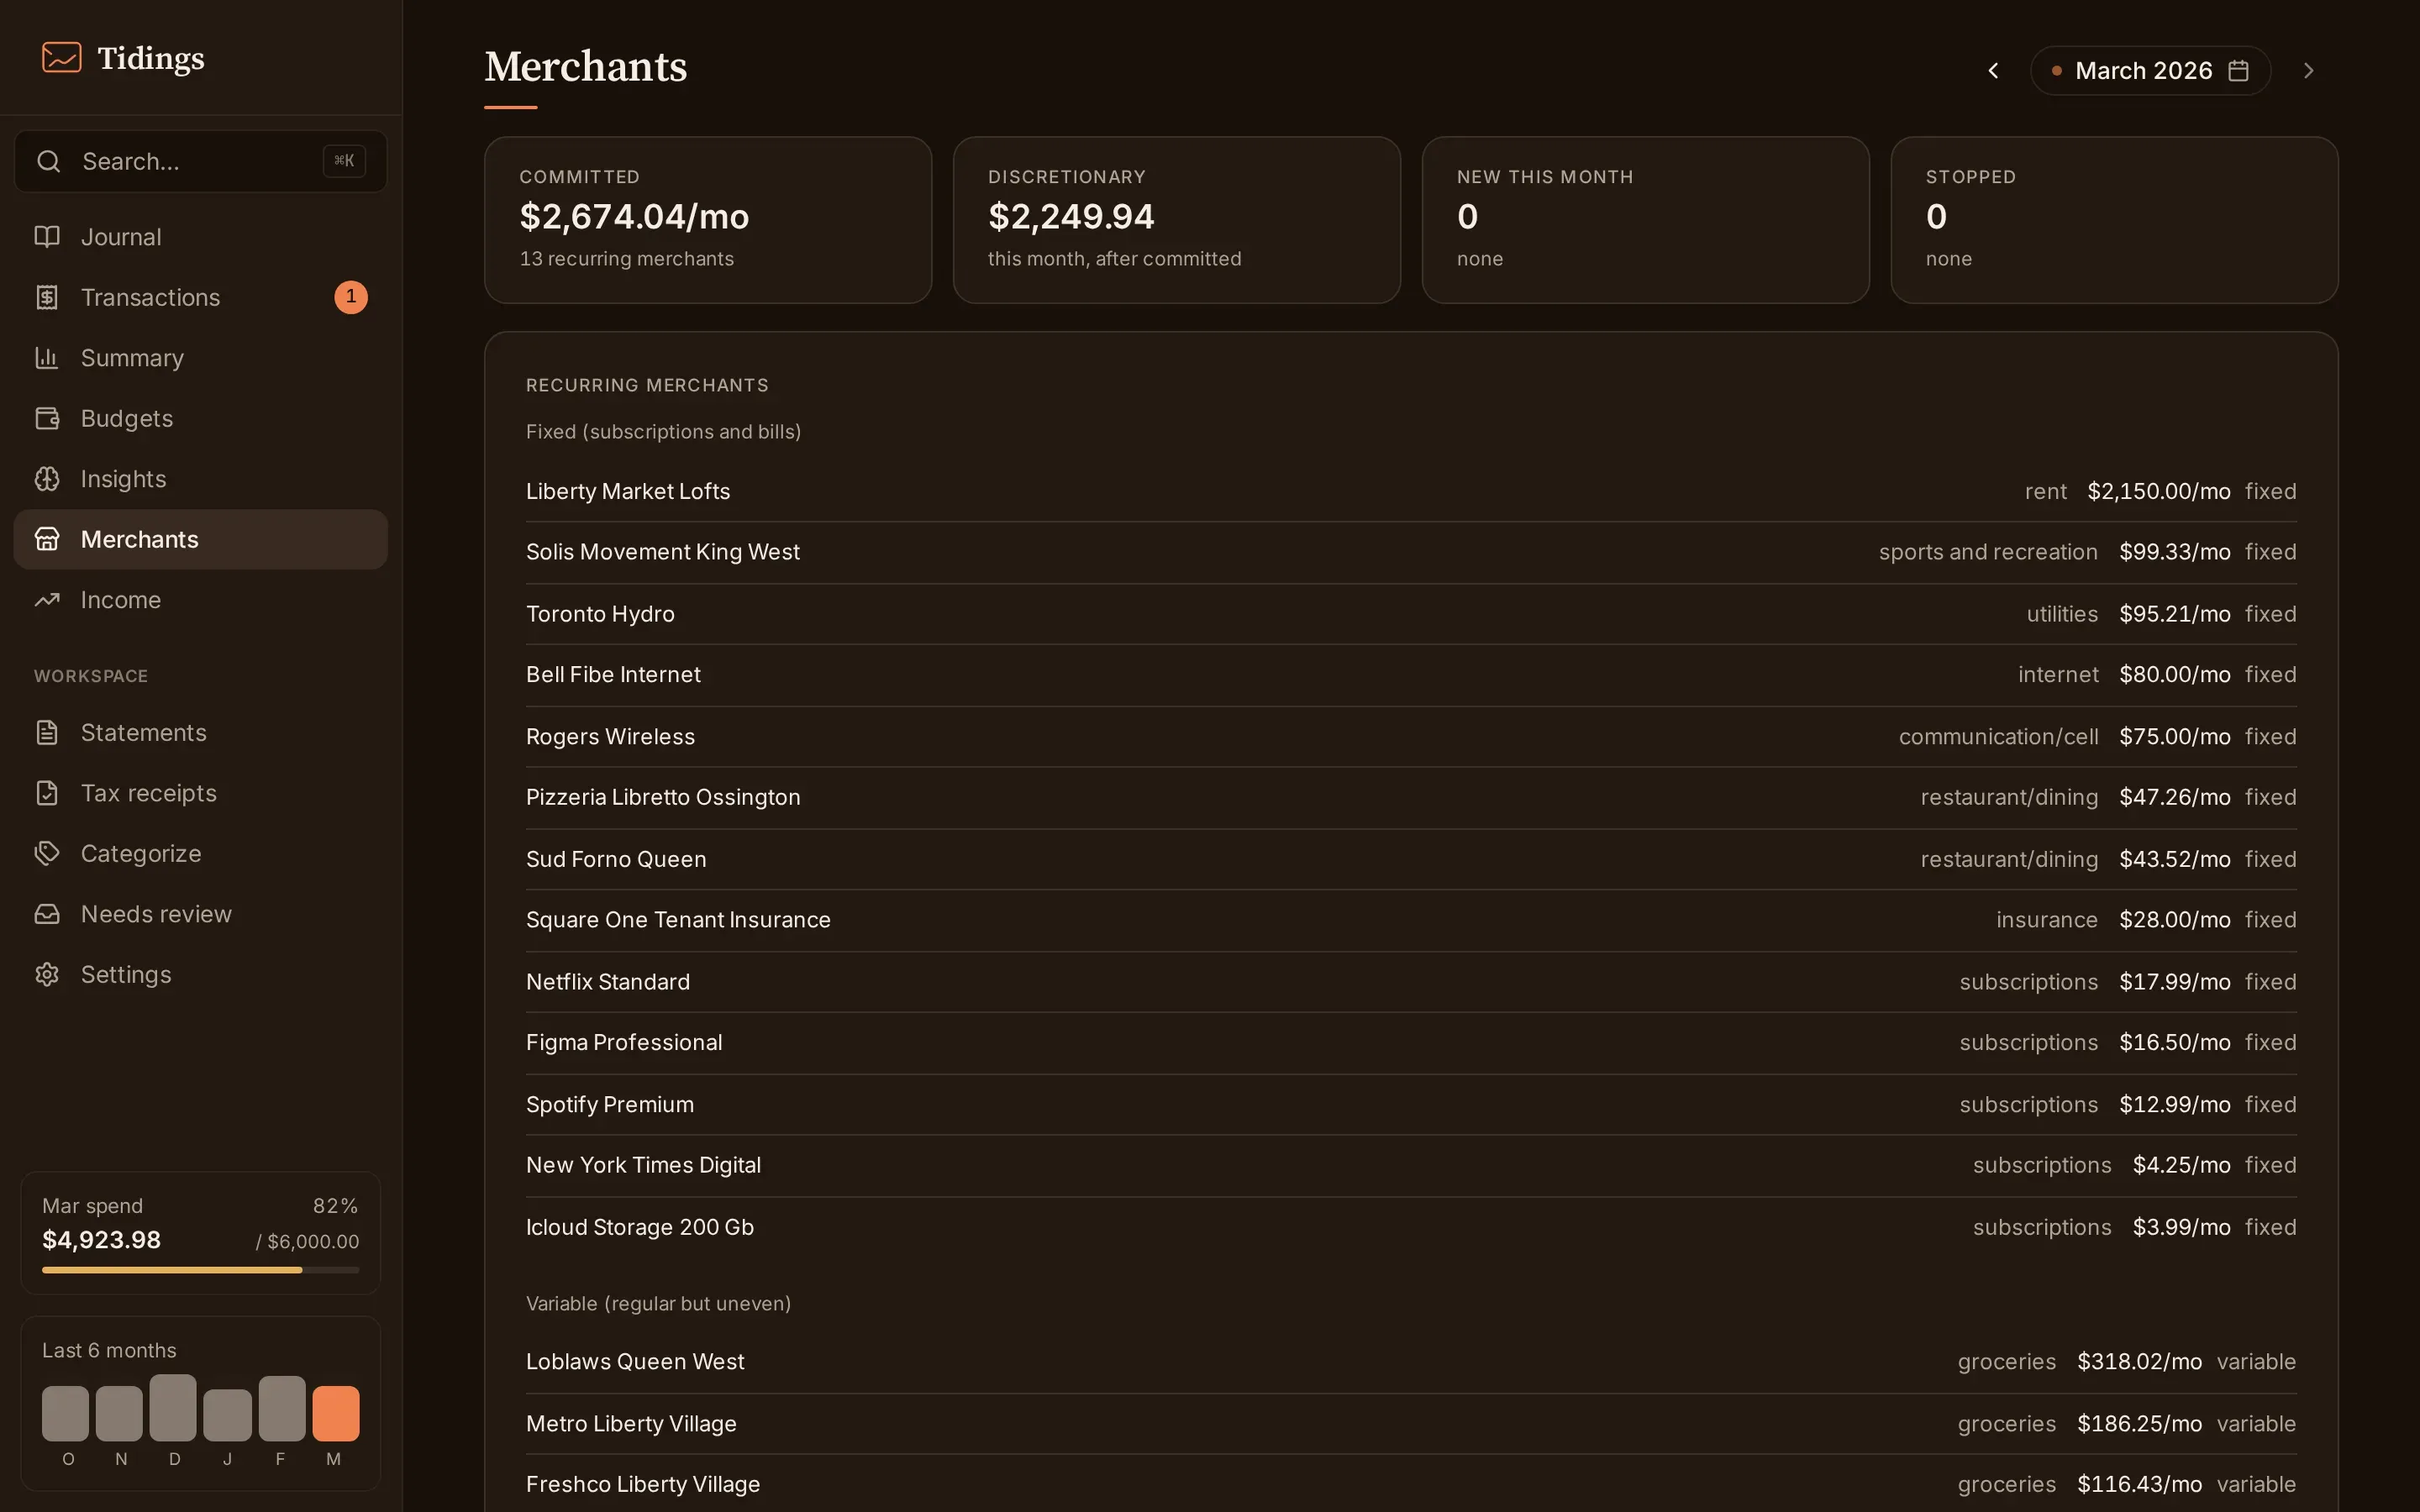Select the O bar in Last 6 months chart

click(x=65, y=1413)
